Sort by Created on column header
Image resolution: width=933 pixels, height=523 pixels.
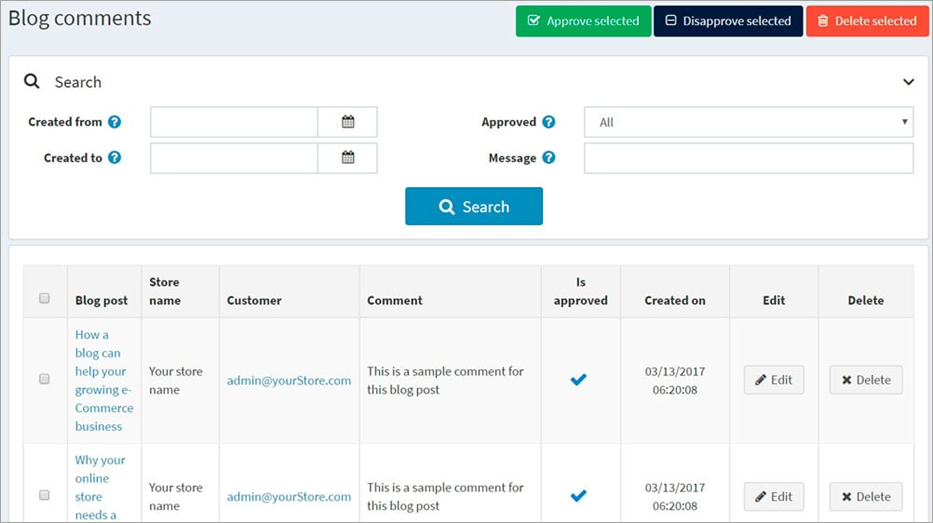[674, 300]
